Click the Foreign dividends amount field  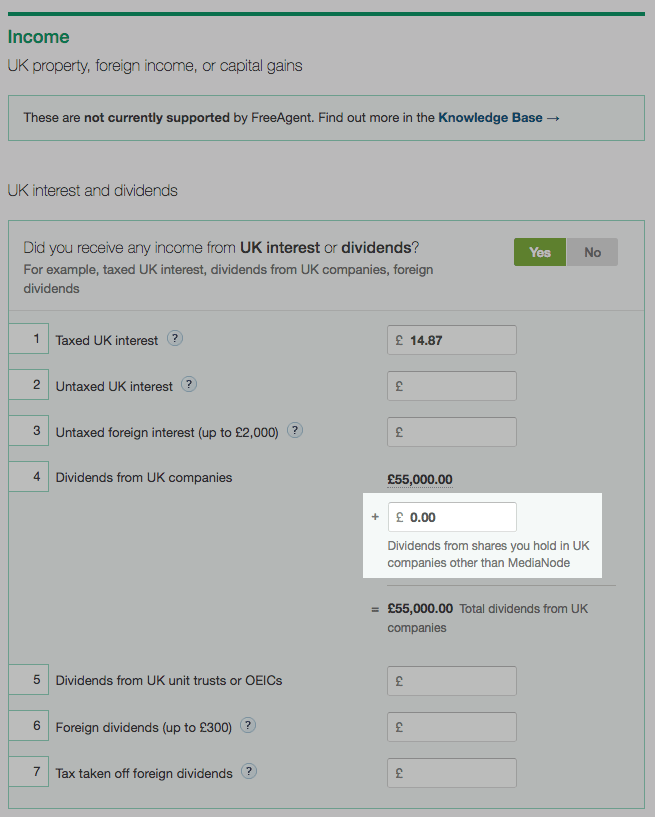(x=452, y=727)
